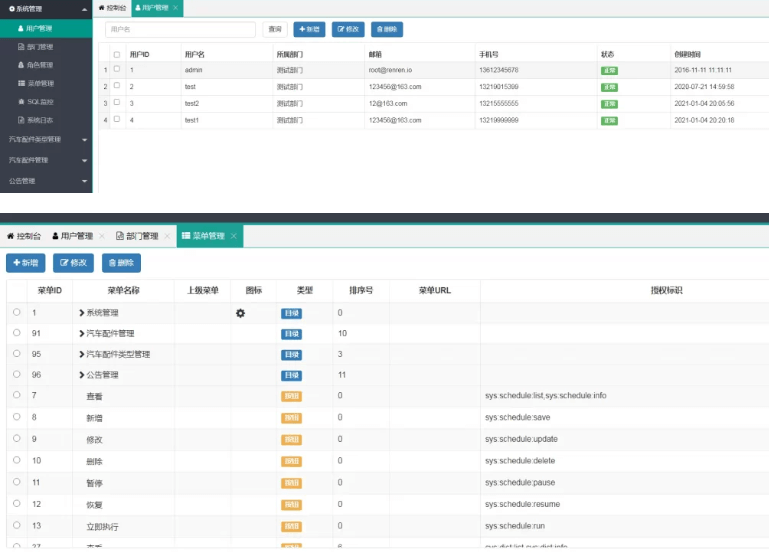This screenshot has height=552, width=769.
Task: Click the 授权标识 column header
Action: click(x=666, y=290)
